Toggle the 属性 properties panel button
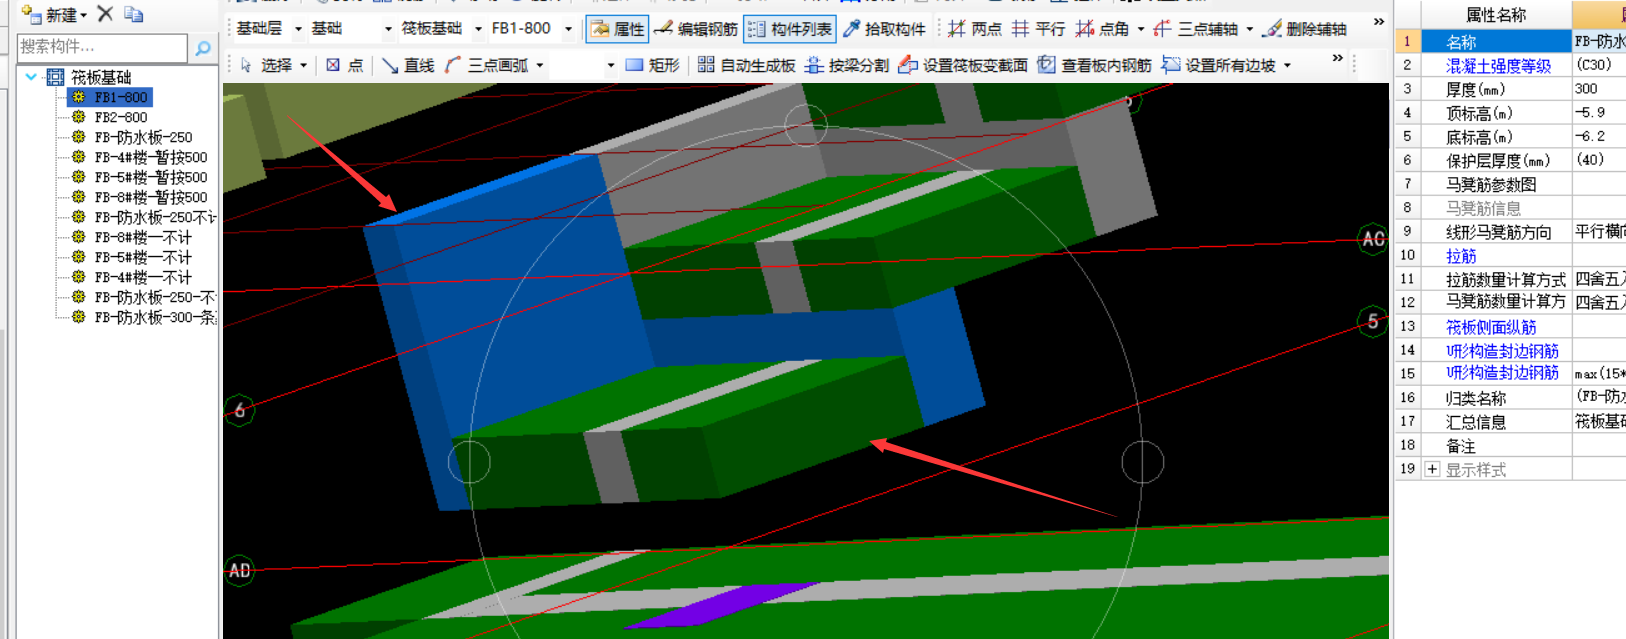1626x639 pixels. pos(617,29)
